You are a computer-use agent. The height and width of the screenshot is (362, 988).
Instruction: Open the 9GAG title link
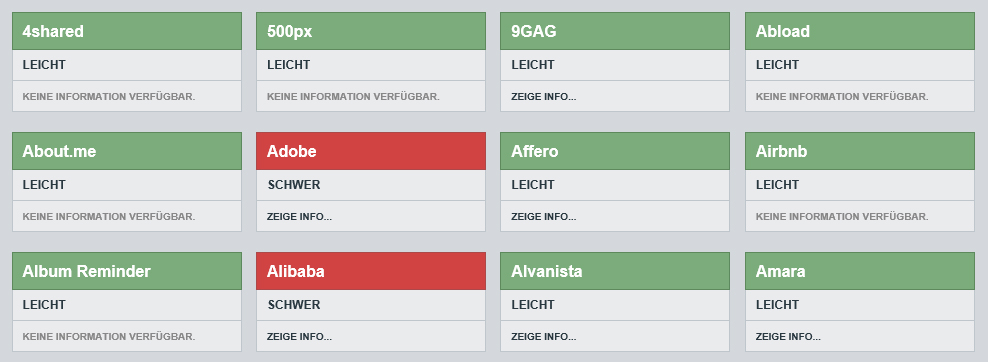pyautogui.click(x=534, y=31)
